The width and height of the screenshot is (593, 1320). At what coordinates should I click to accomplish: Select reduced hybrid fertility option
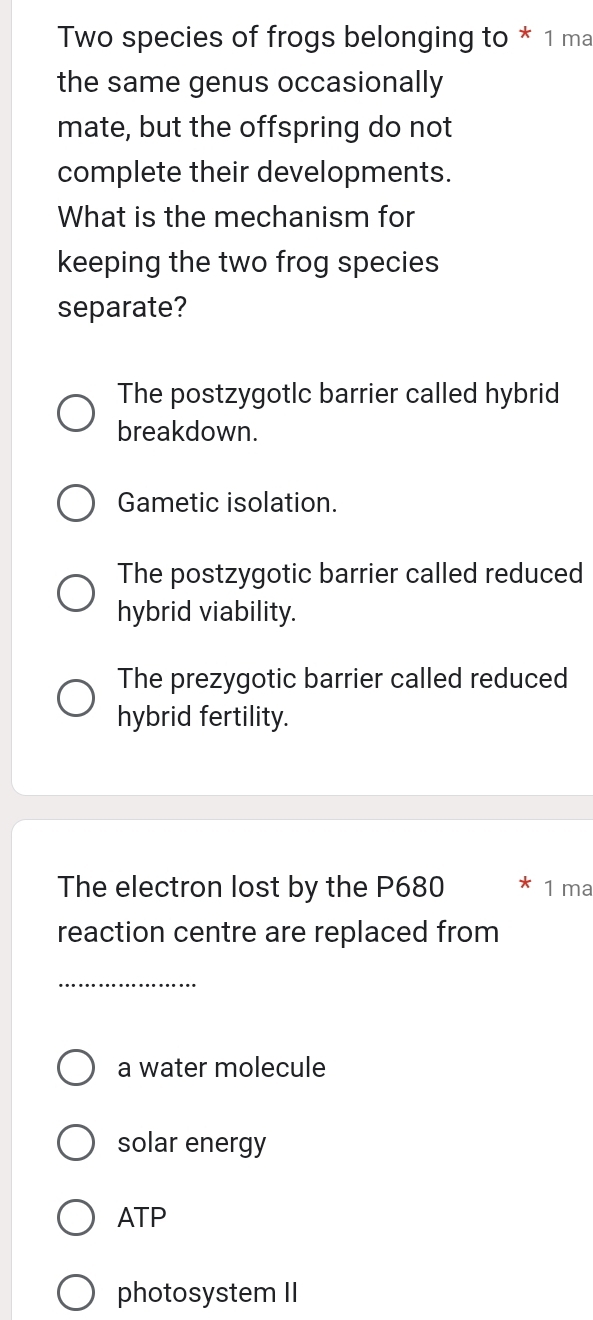pyautogui.click(x=76, y=697)
